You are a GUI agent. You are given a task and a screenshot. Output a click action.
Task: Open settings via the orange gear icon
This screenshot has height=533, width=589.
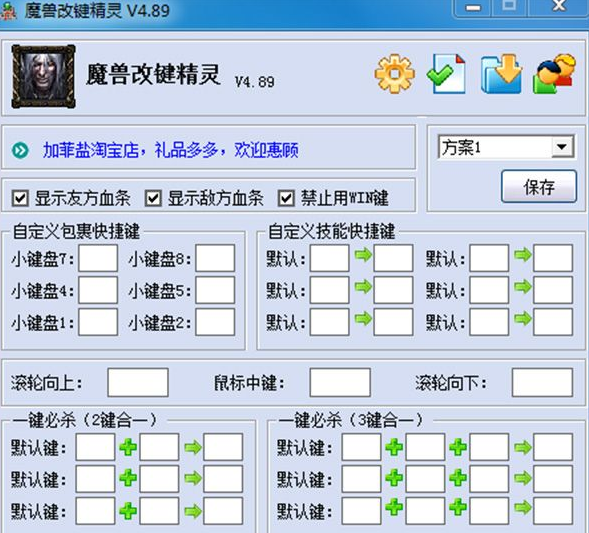[x=394, y=74]
